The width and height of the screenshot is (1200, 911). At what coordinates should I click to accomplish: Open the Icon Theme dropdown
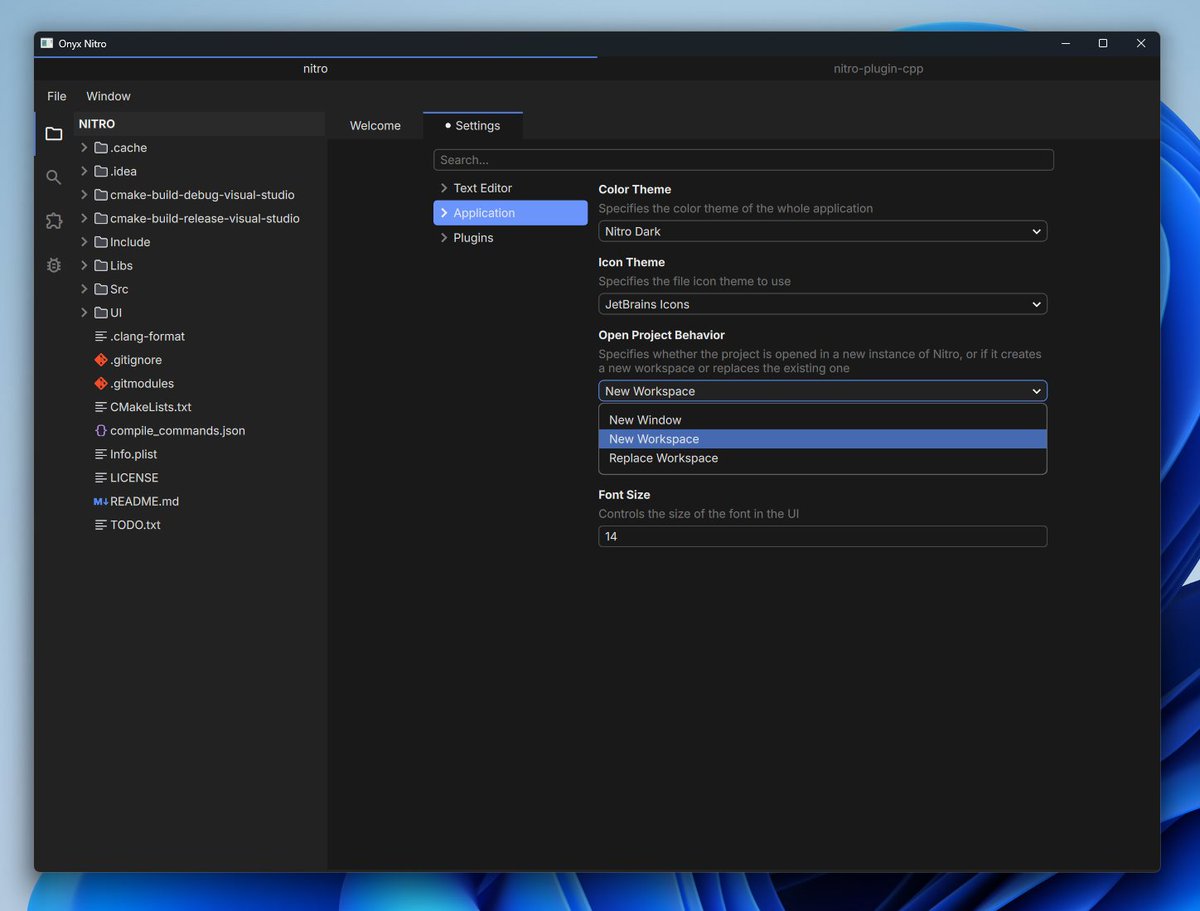[x=822, y=304]
